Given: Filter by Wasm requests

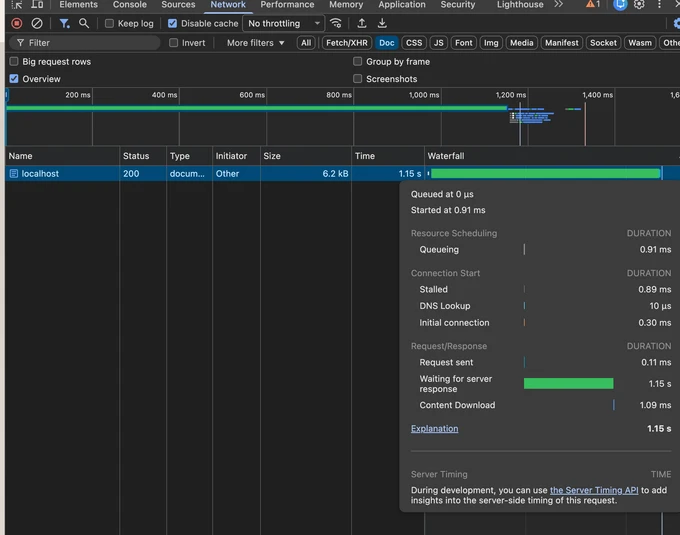Looking at the screenshot, I should [x=640, y=43].
